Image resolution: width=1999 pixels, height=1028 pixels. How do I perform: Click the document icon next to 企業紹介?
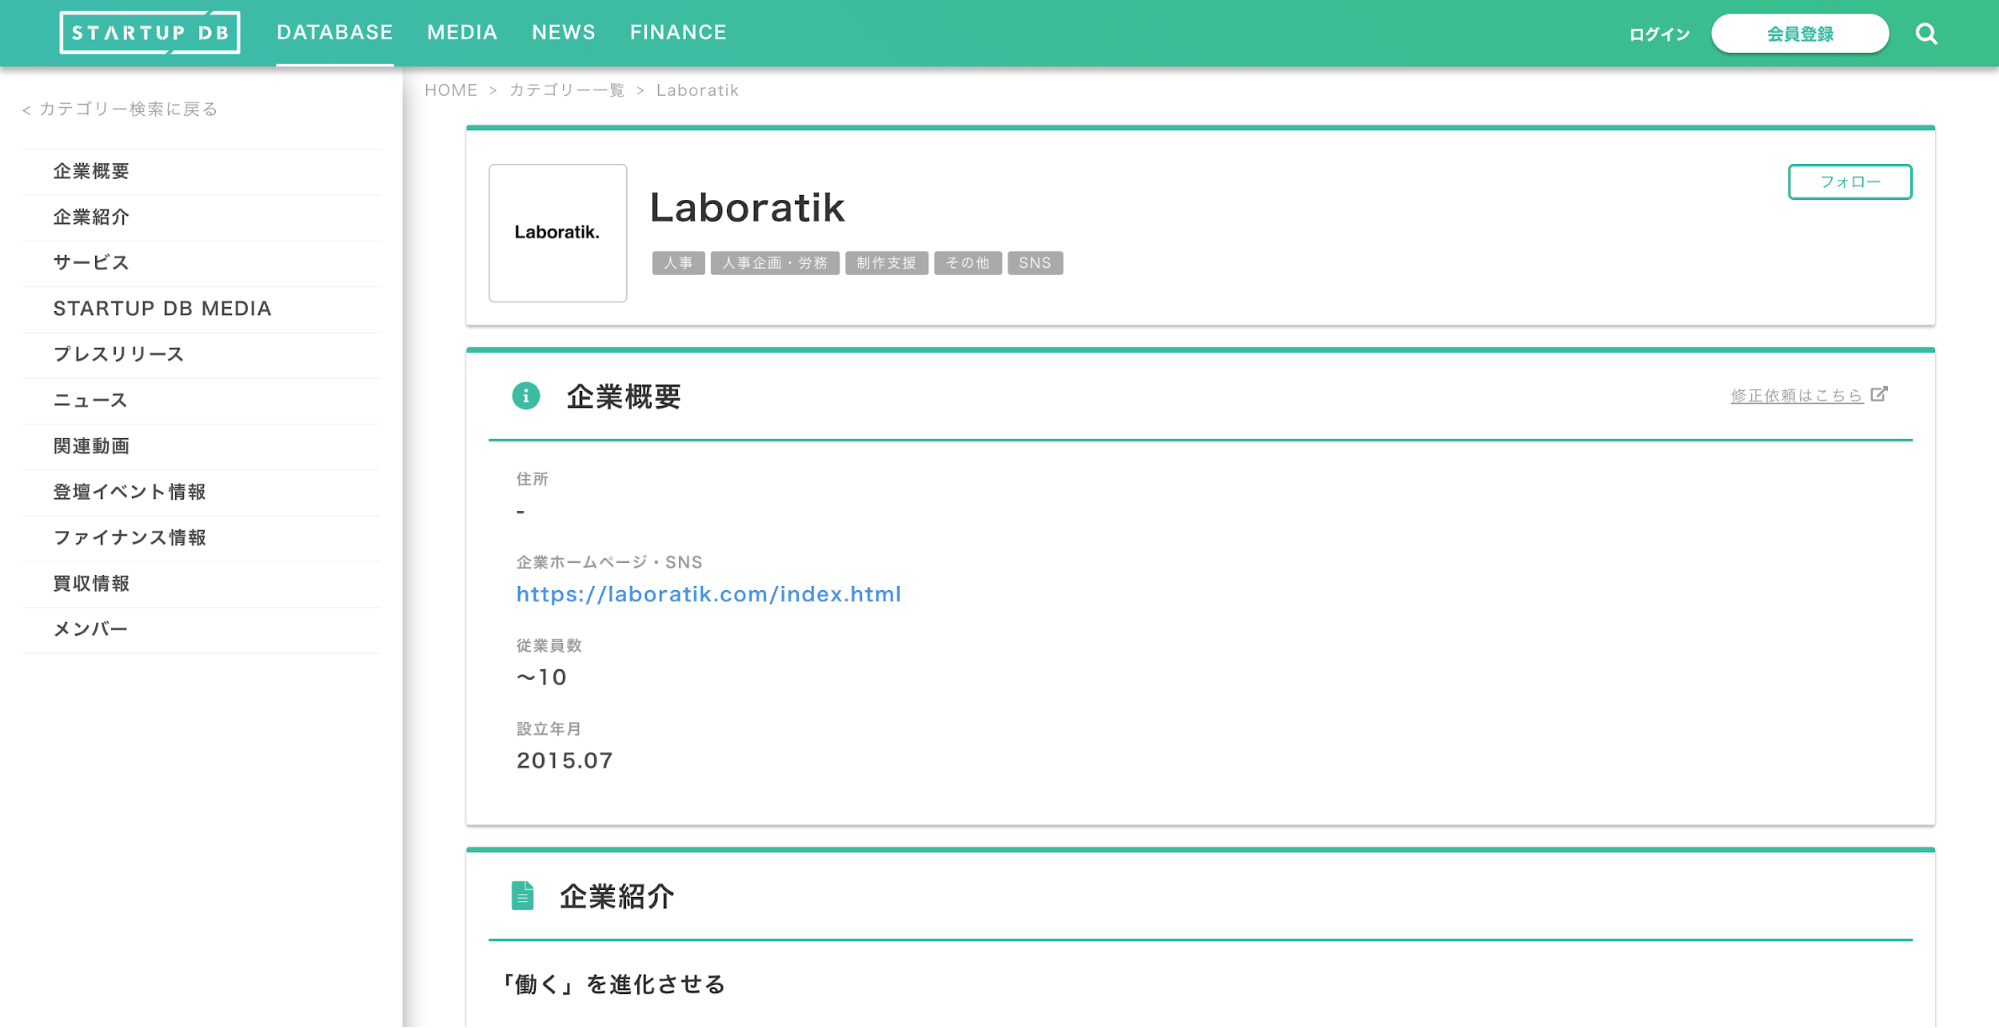pyautogui.click(x=522, y=895)
